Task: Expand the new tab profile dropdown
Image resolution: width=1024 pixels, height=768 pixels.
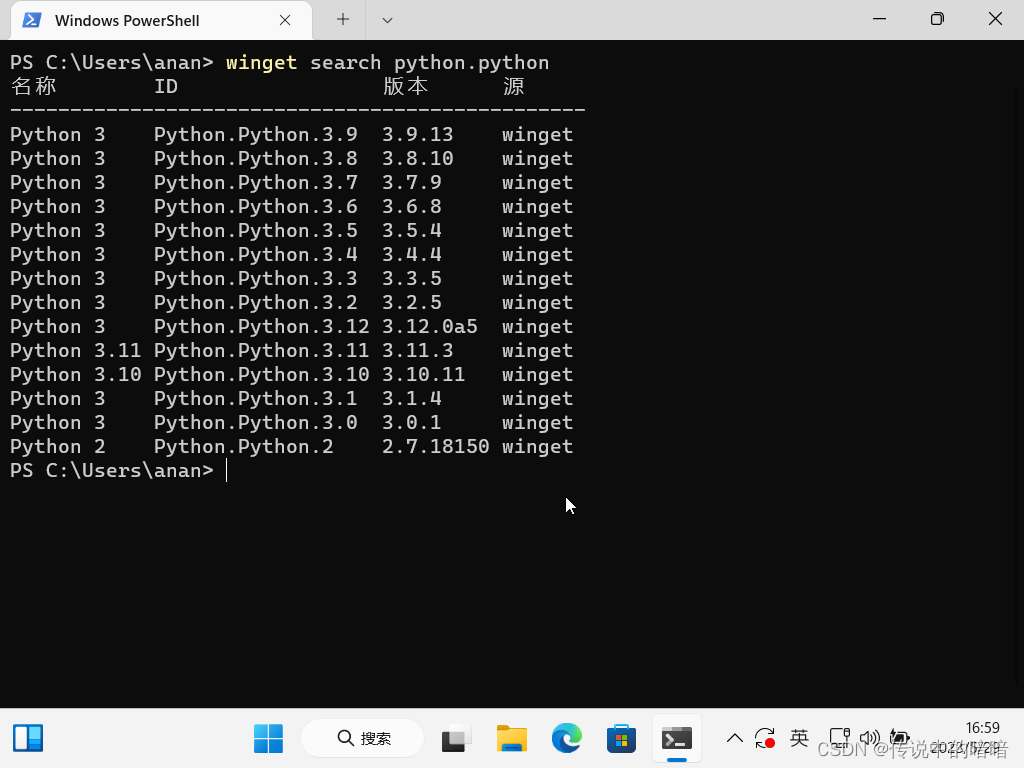Action: pos(387,20)
